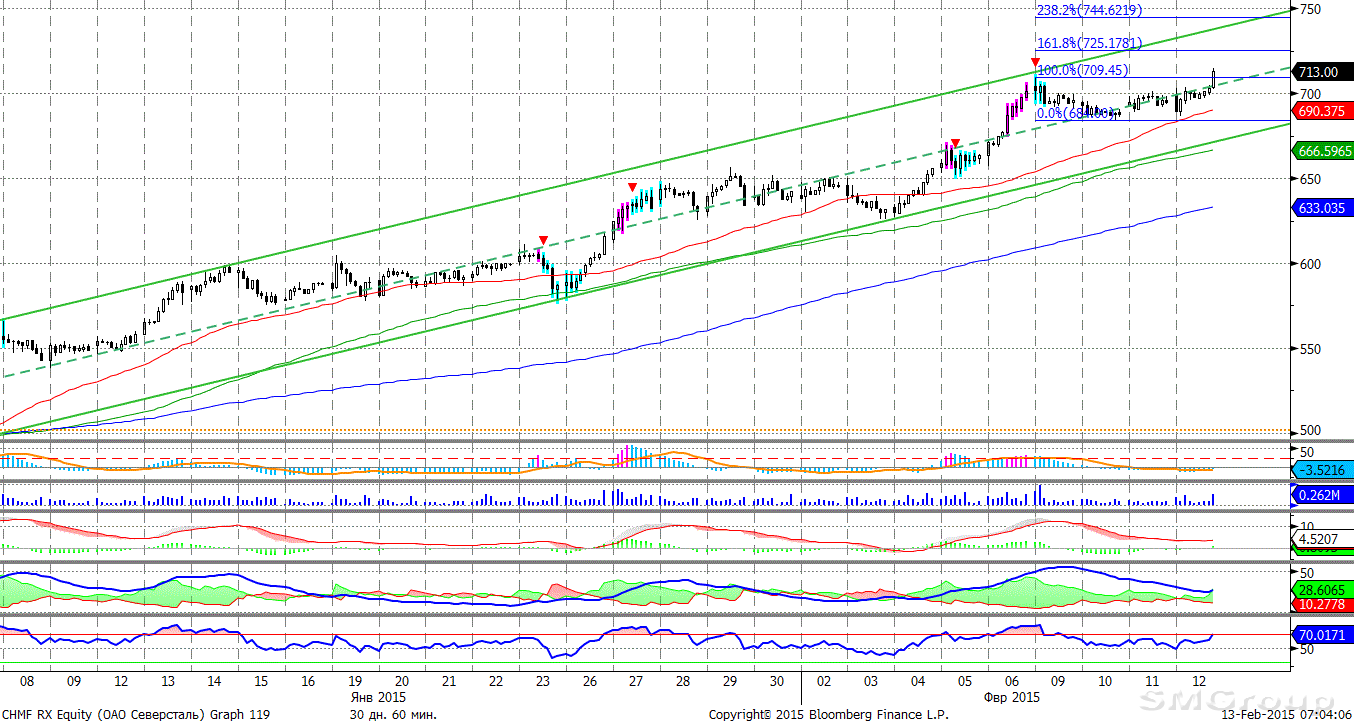
Task: Click the red triangle marker above January 23
Action: coord(542,241)
